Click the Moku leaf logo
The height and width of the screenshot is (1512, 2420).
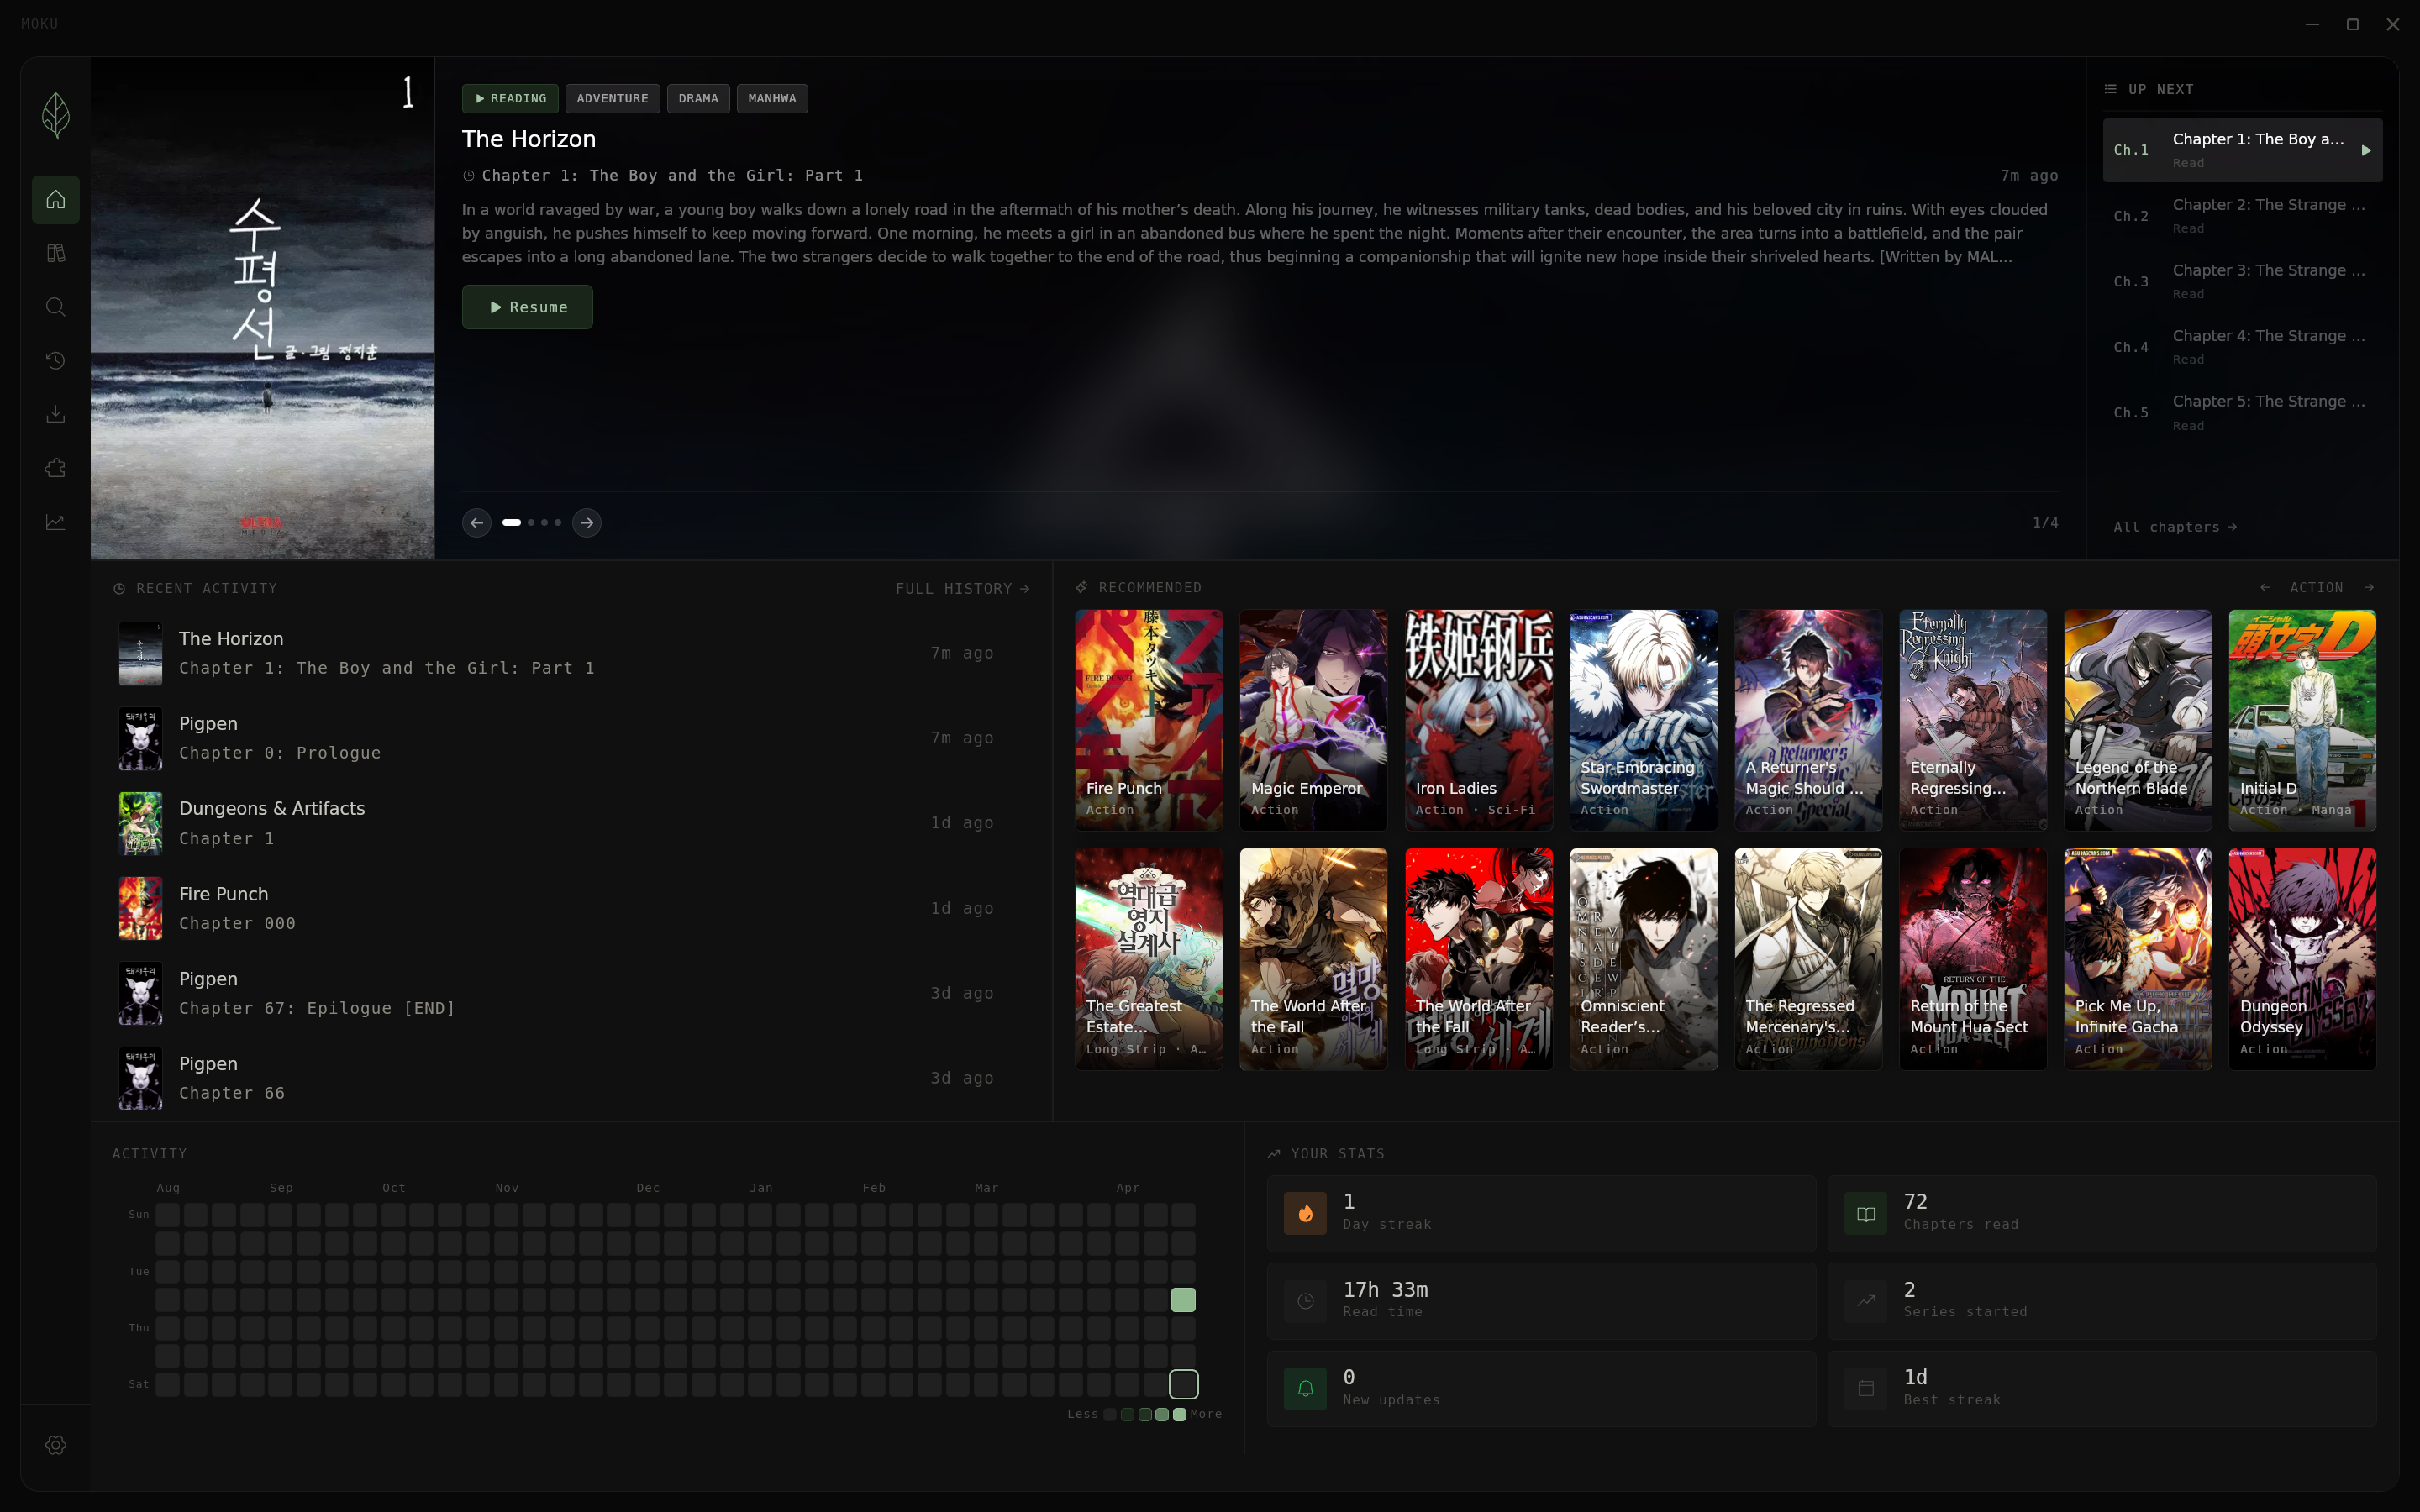56,116
